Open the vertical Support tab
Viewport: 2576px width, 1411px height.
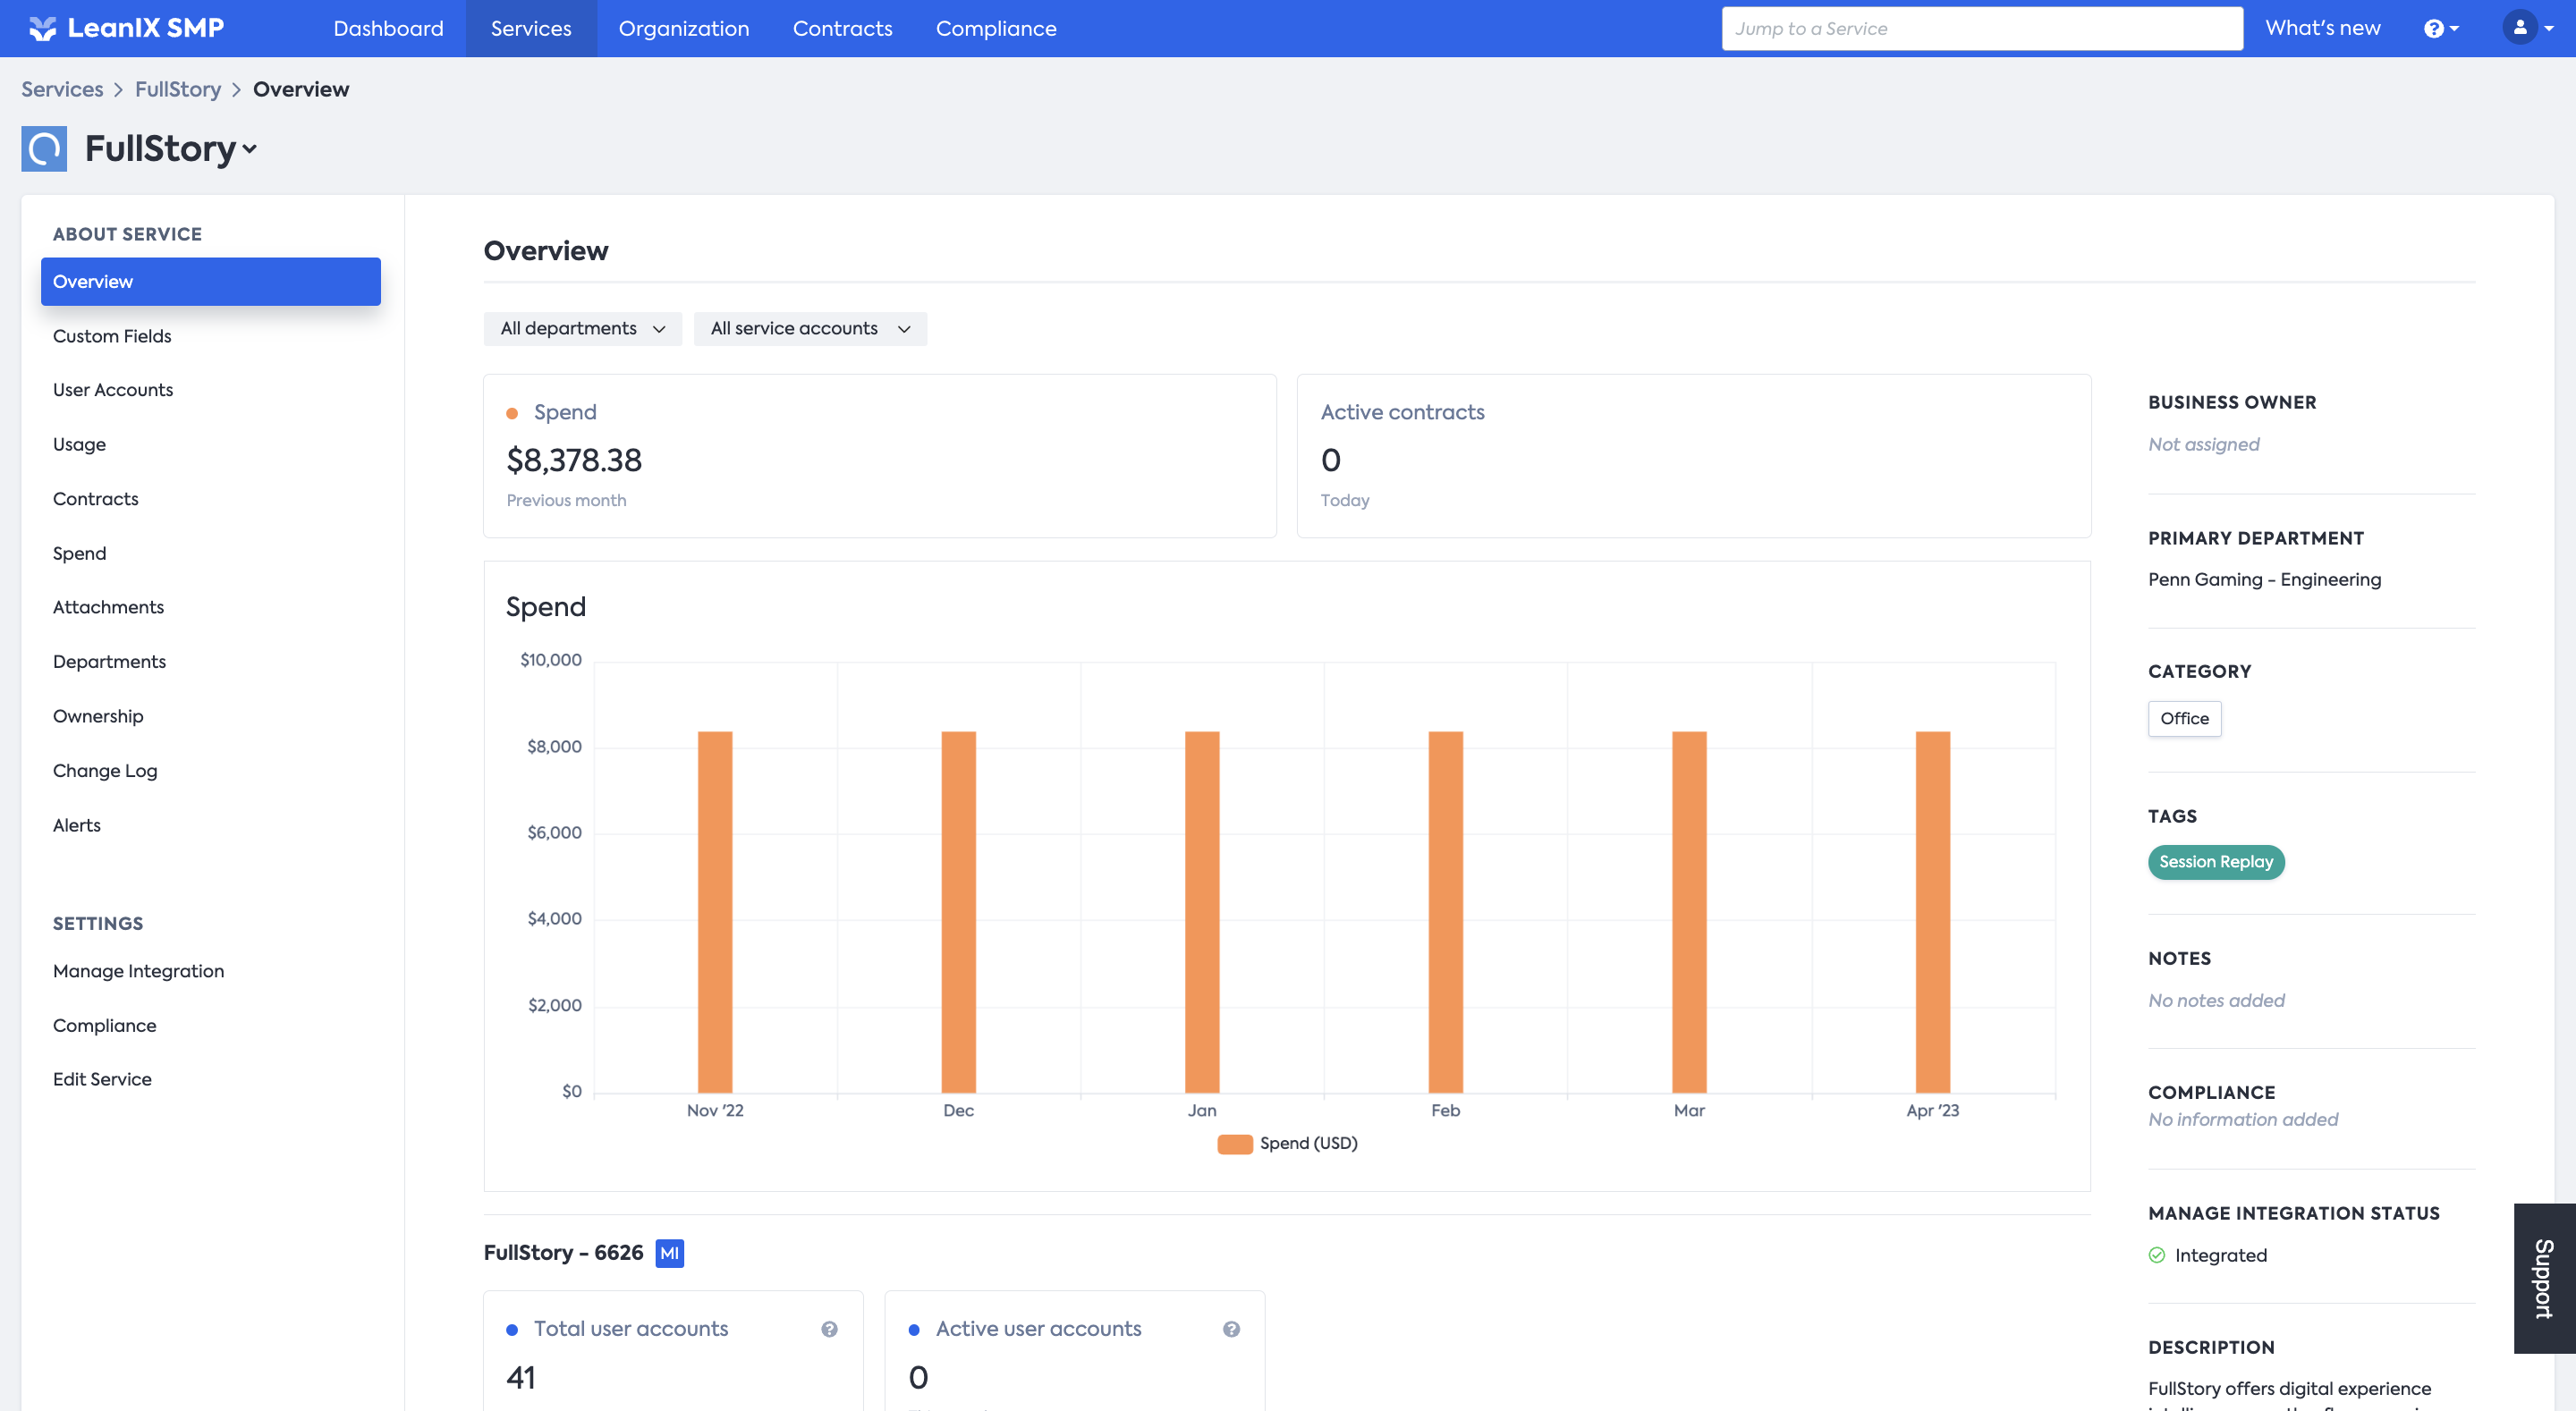point(2543,1278)
